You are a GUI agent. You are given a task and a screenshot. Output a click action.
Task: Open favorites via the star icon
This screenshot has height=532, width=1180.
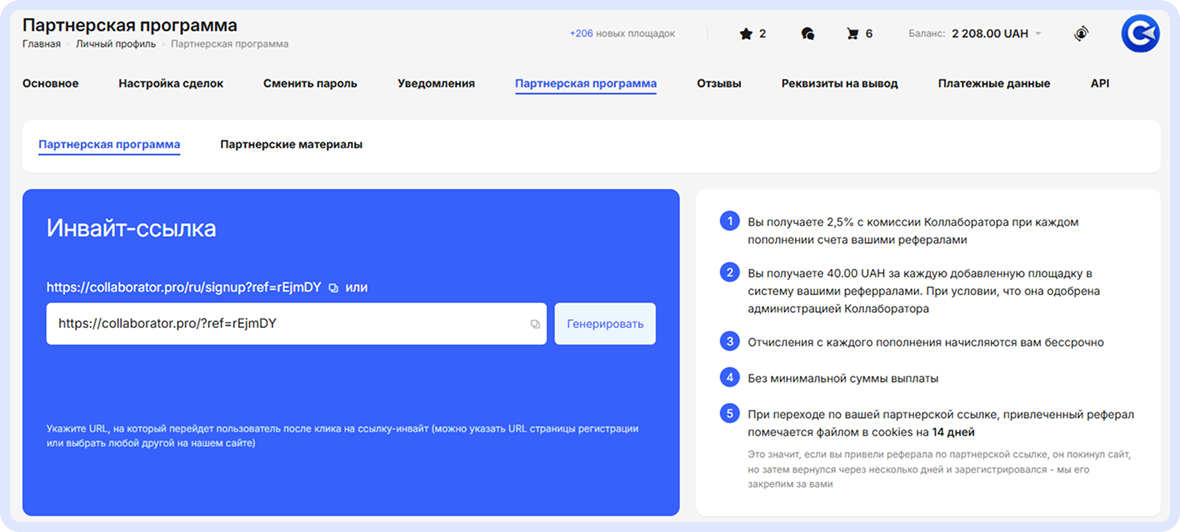[745, 34]
